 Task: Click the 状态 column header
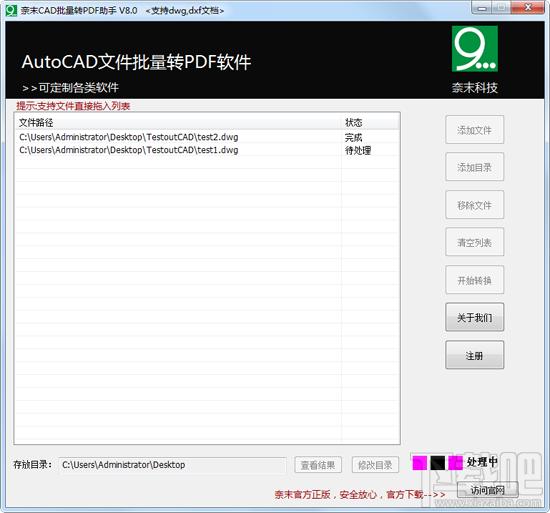pyautogui.click(x=370, y=123)
